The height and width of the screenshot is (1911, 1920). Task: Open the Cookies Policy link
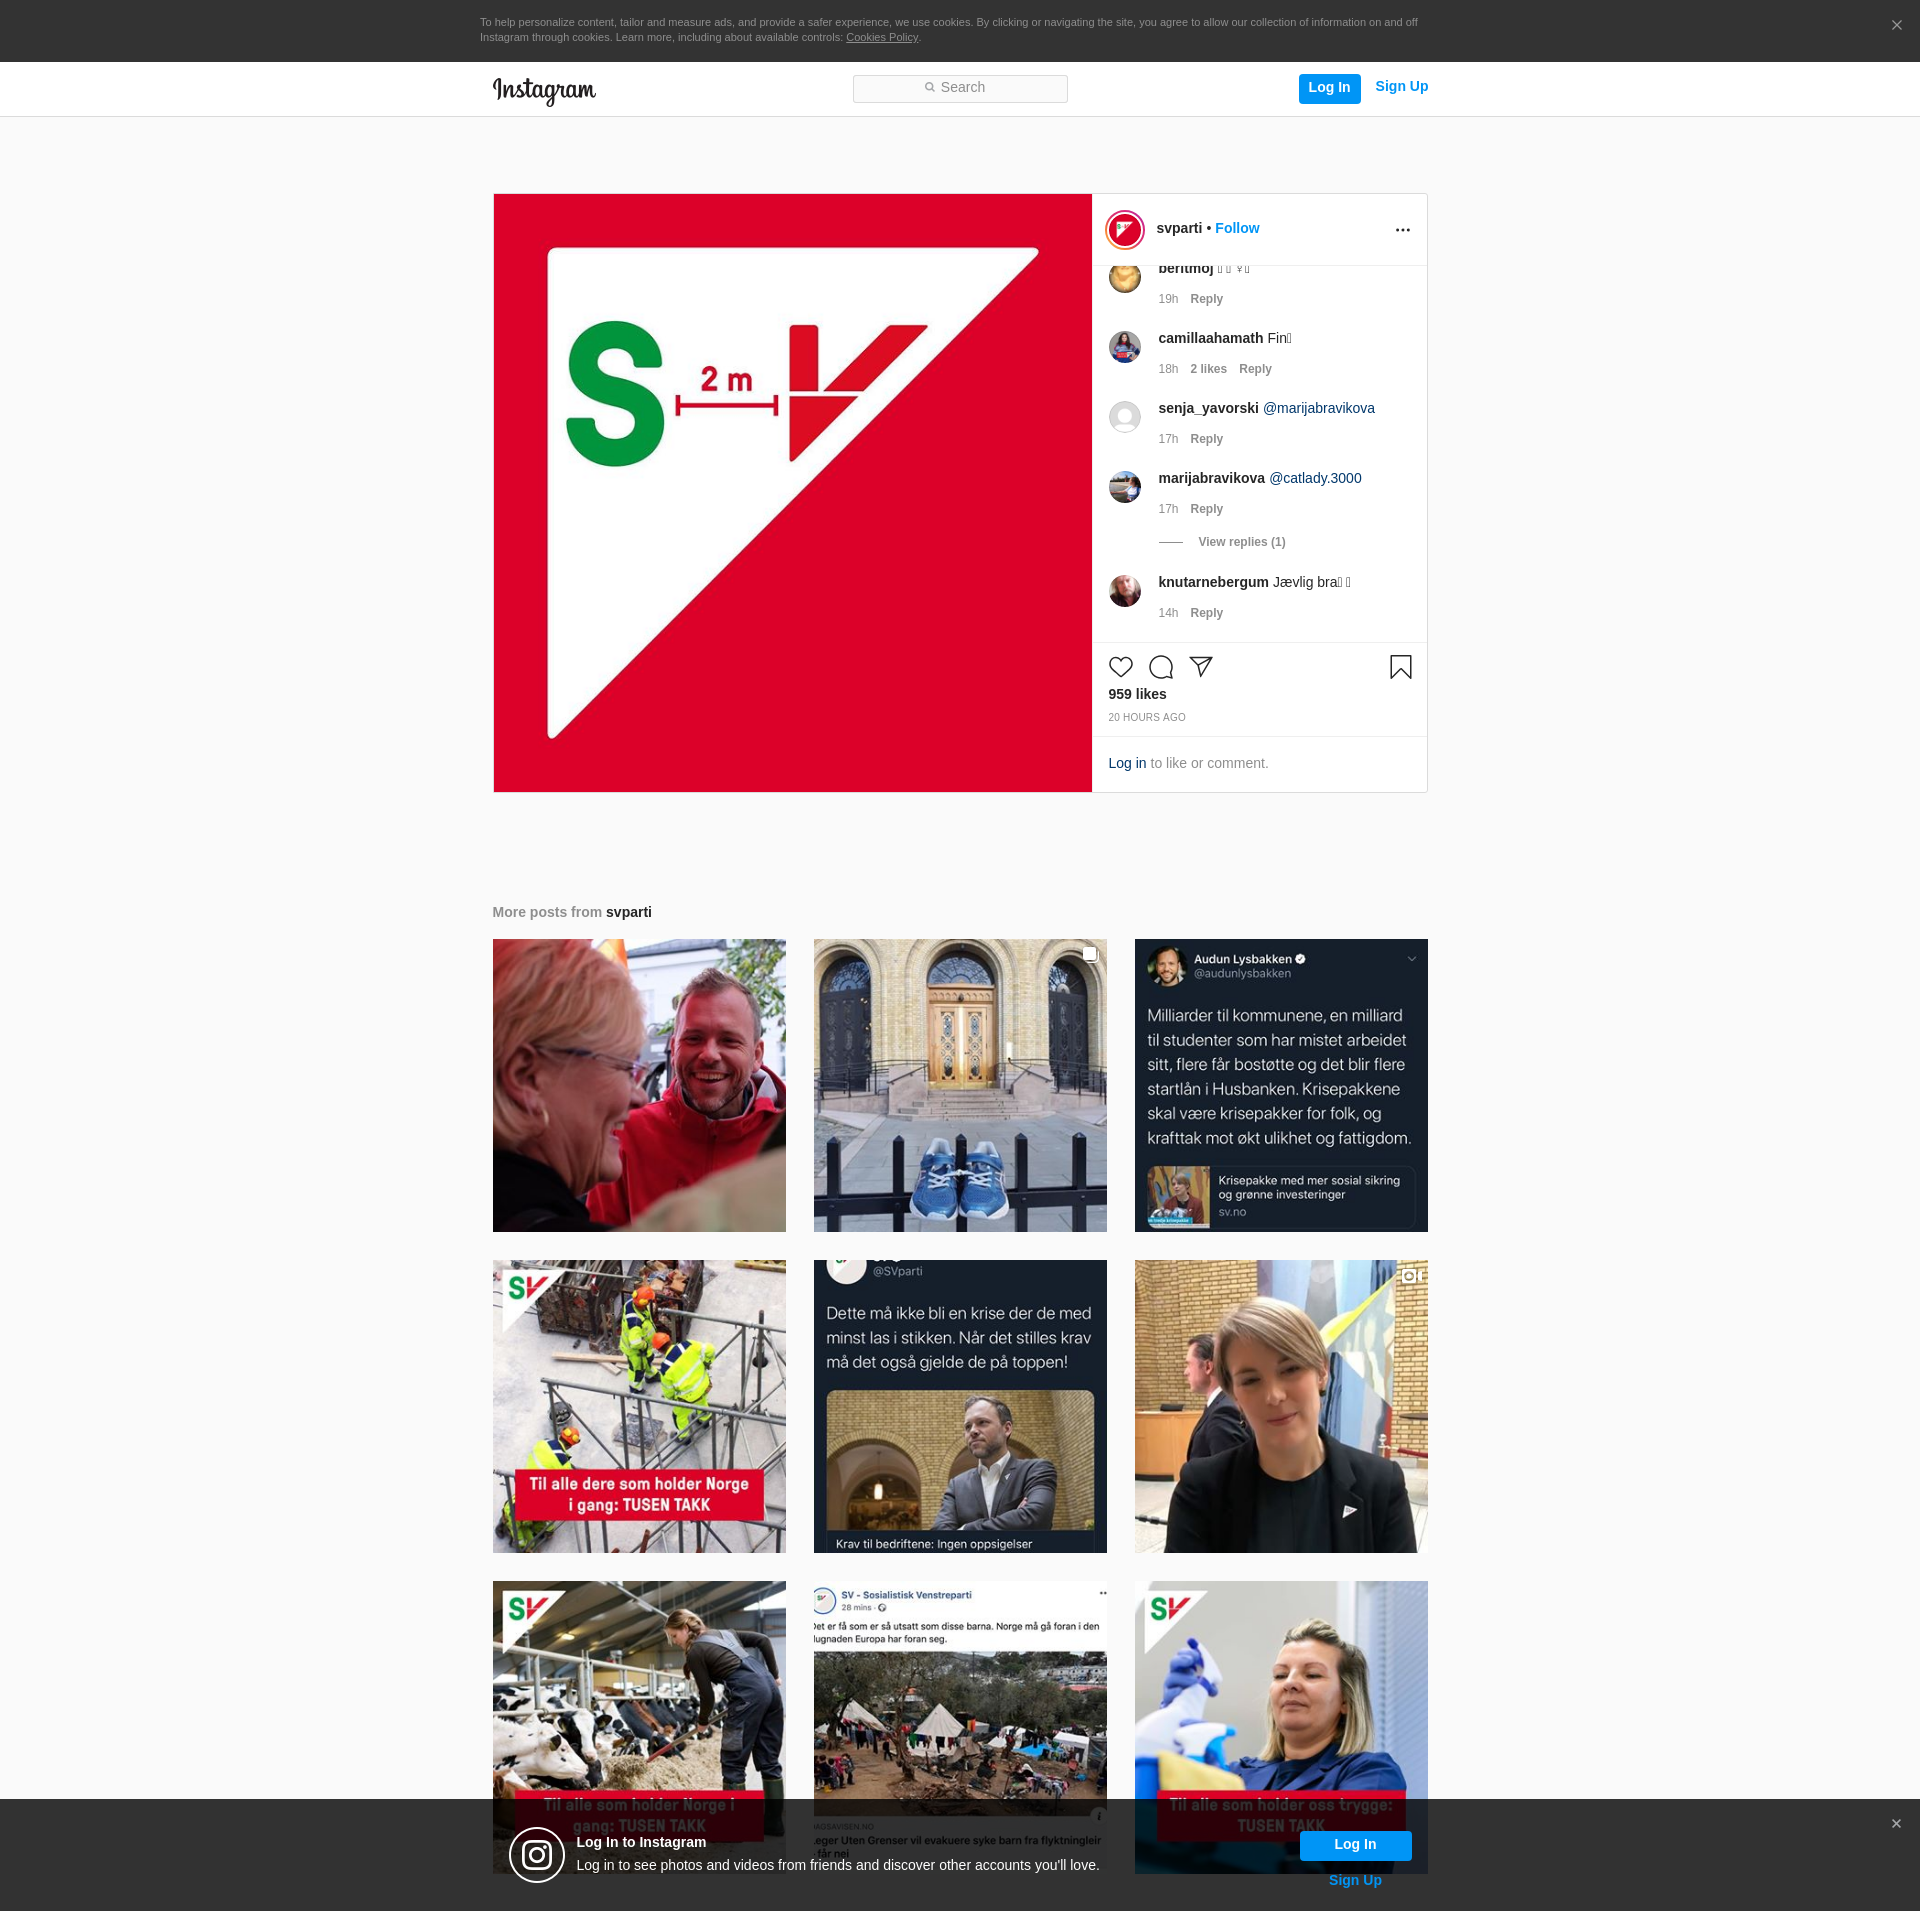[881, 38]
